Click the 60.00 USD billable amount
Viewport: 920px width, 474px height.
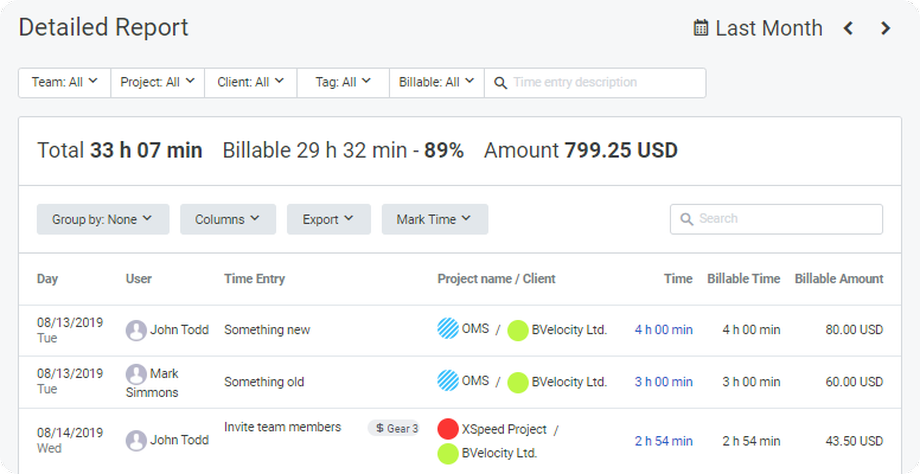pos(854,382)
